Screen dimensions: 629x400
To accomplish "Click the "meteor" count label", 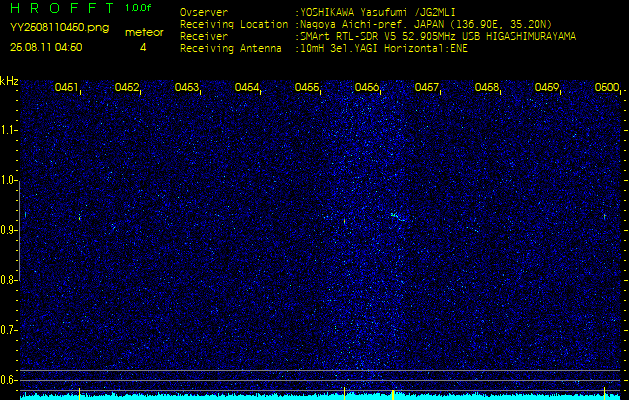I will (144, 33).
